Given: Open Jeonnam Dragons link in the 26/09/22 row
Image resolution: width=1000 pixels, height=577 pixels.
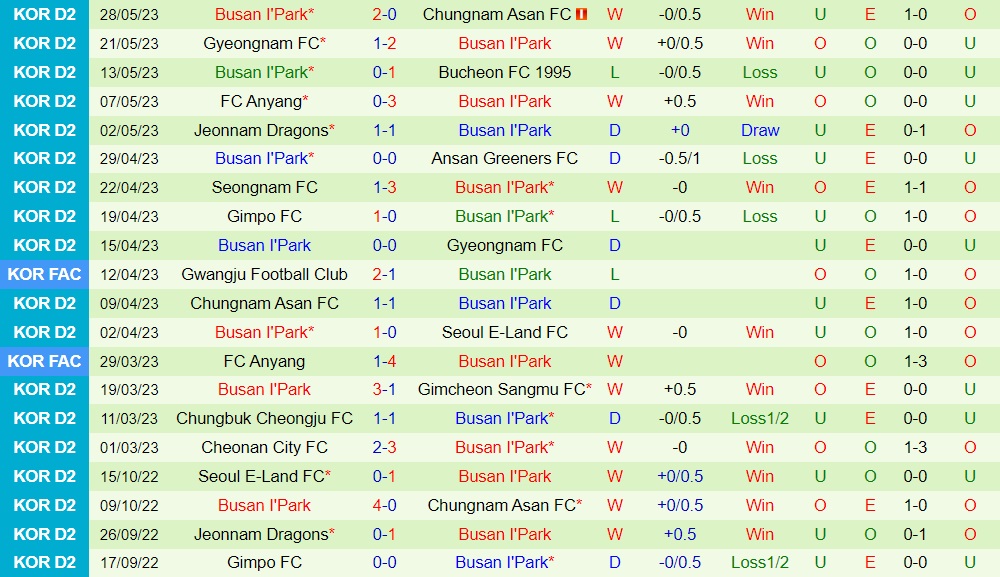Looking at the screenshot, I should point(264,534).
